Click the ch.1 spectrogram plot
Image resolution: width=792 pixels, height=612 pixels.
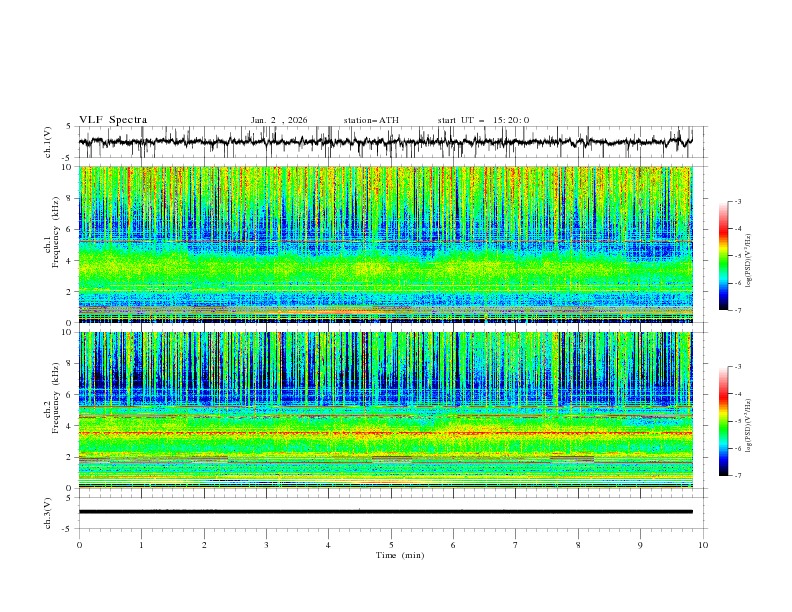(x=386, y=244)
